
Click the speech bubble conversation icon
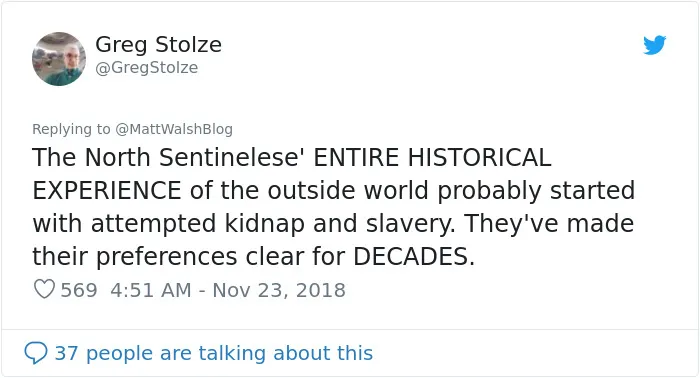(x=36, y=353)
